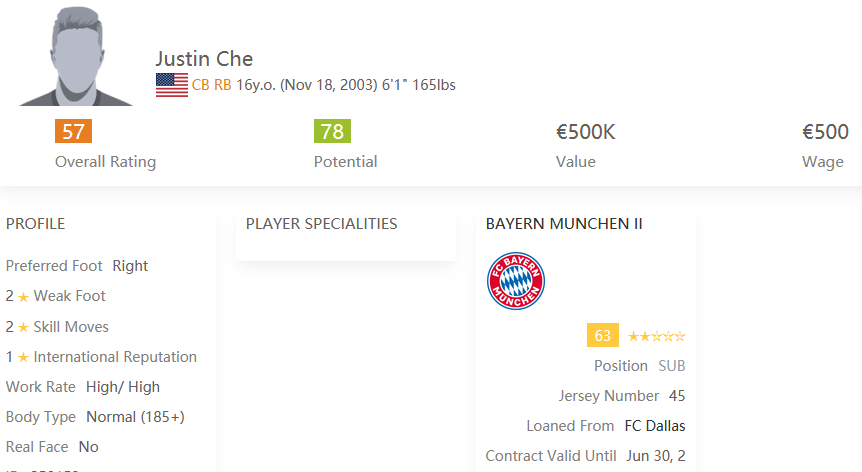Click the Player Specialities panel header
This screenshot has height=472, width=862.
321,224
